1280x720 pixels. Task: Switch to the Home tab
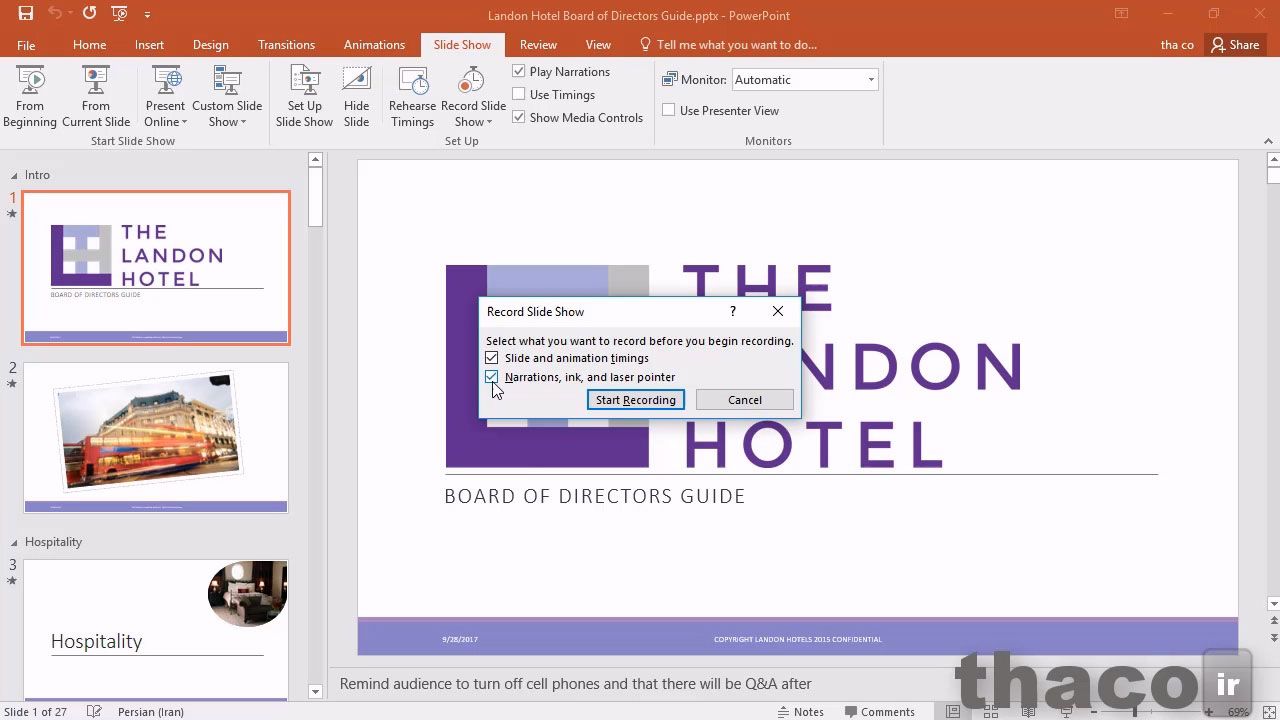point(89,45)
